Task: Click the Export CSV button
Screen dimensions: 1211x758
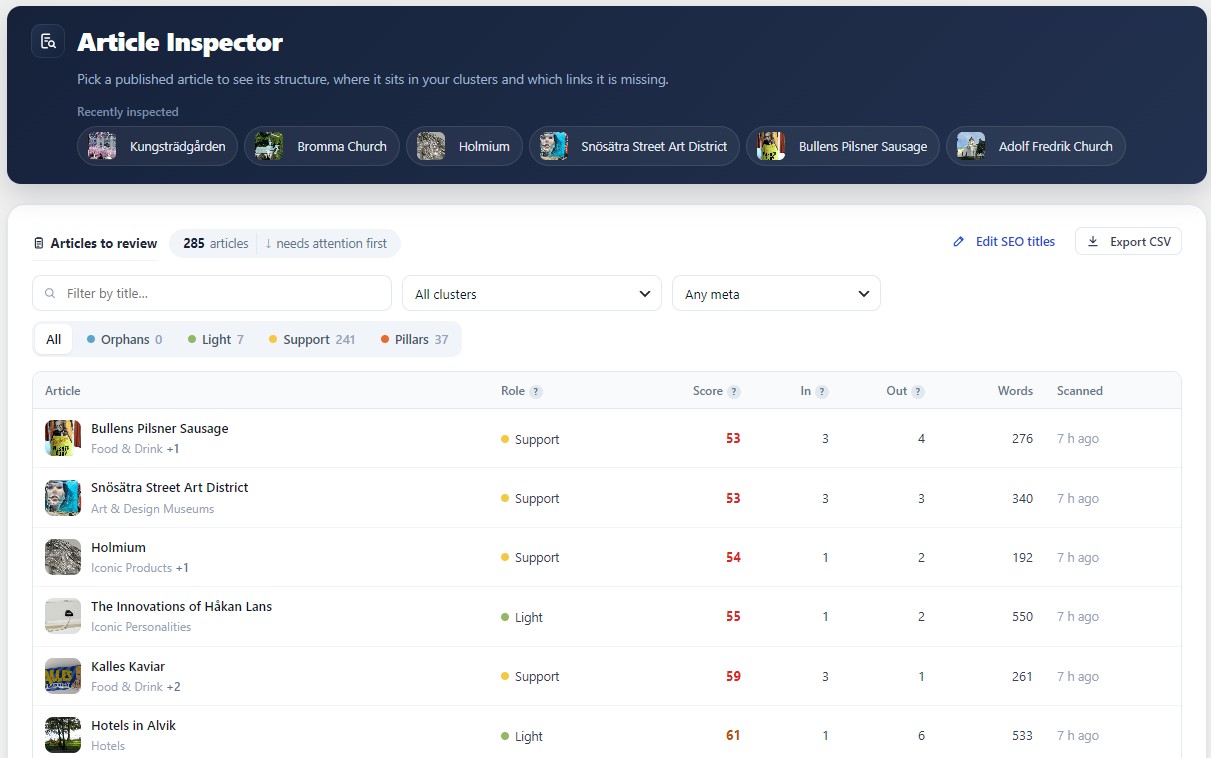Action: tap(1128, 242)
